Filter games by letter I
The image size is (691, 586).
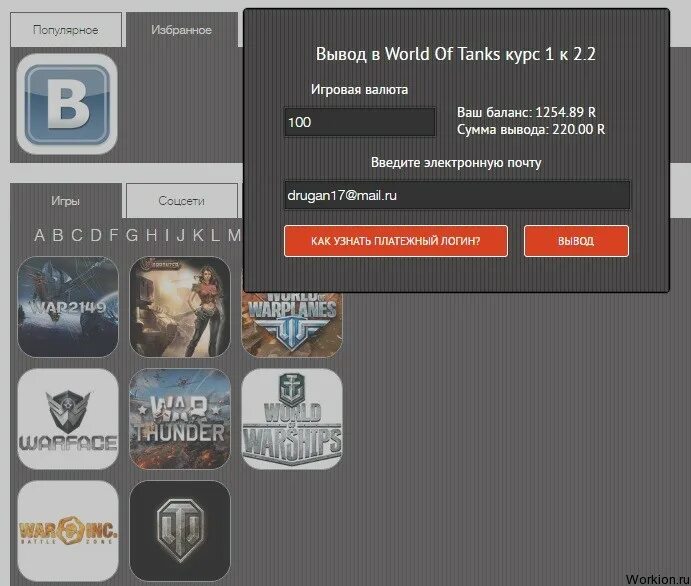166,235
